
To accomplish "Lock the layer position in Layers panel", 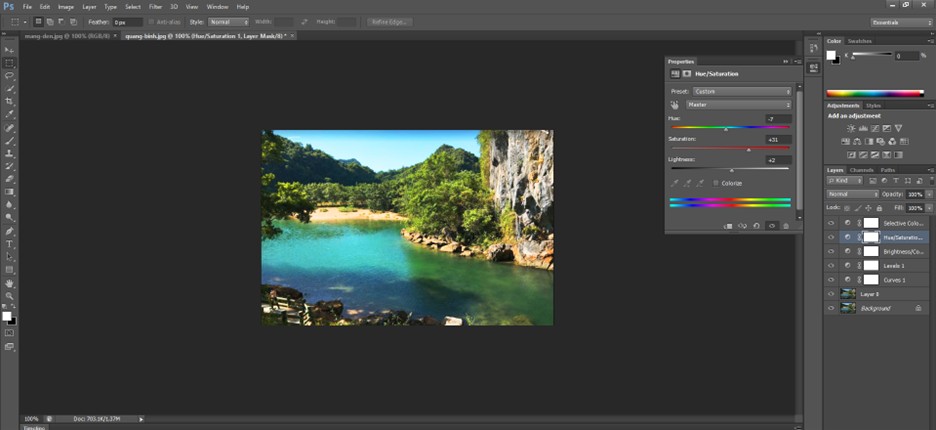I will click(x=869, y=208).
